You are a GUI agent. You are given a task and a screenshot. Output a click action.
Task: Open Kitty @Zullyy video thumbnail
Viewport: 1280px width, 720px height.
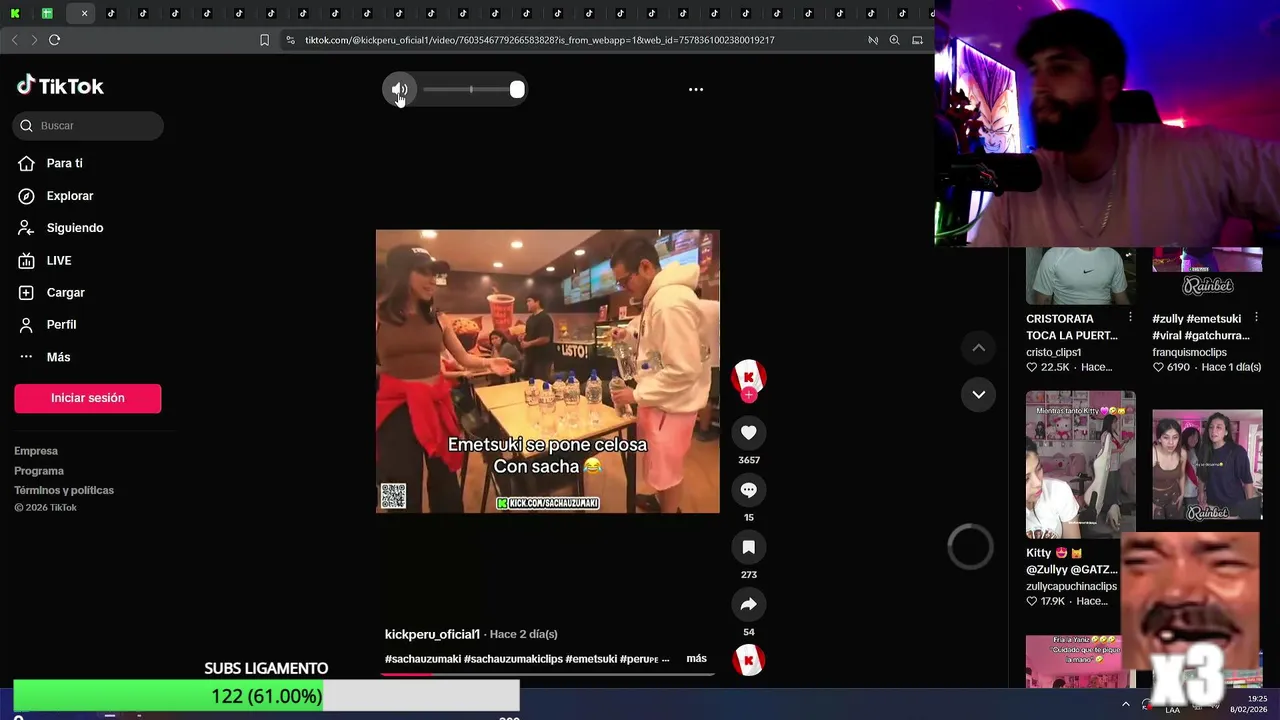(1080, 464)
